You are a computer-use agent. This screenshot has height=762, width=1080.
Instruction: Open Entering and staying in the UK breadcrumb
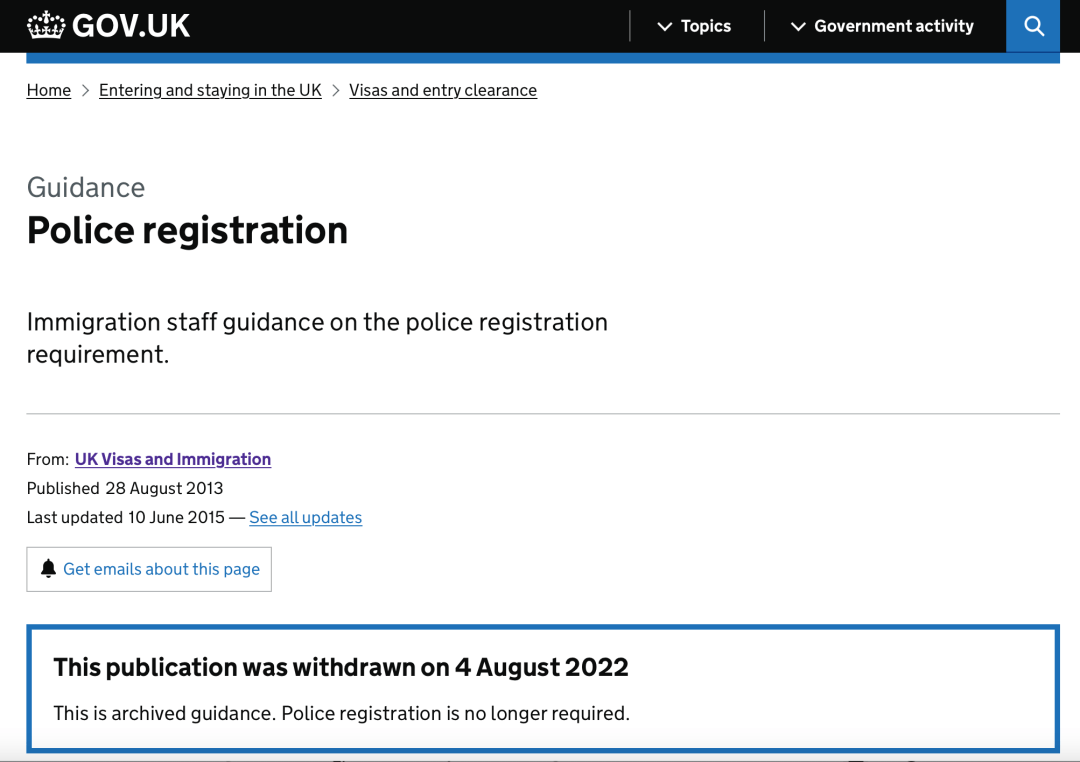coord(210,90)
